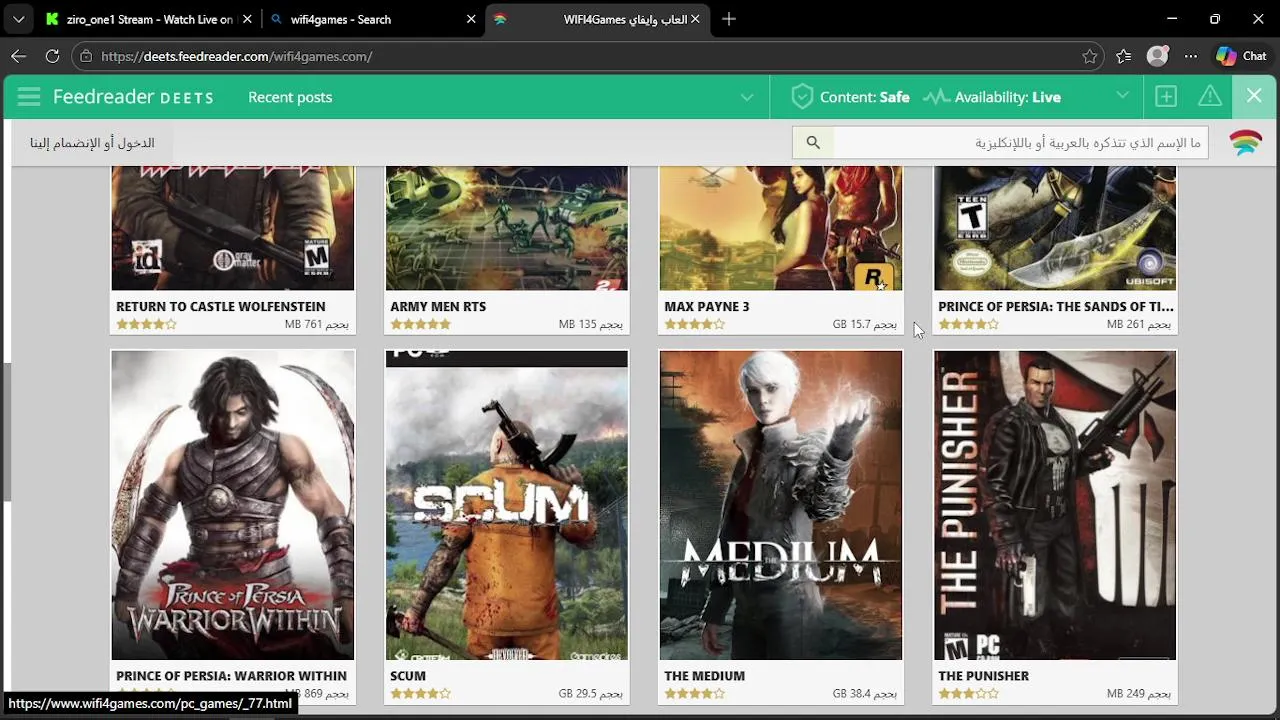This screenshot has height=720, width=1280.
Task: Open the tab actions dropdown menu
Action: 18,19
